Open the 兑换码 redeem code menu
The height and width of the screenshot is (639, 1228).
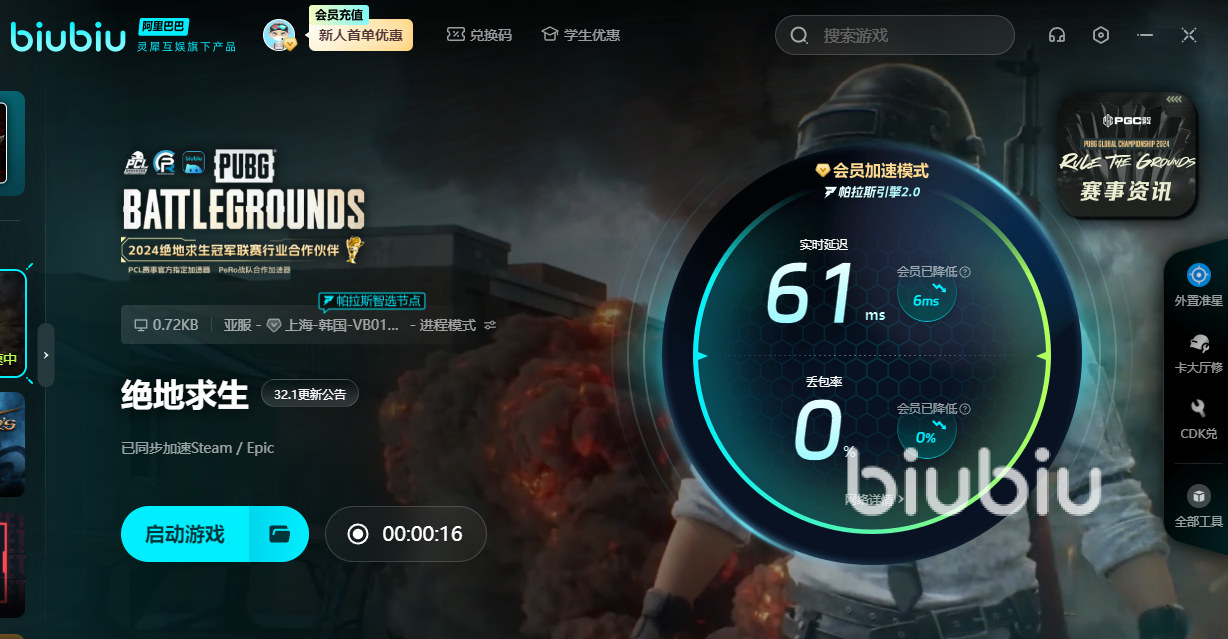(479, 35)
